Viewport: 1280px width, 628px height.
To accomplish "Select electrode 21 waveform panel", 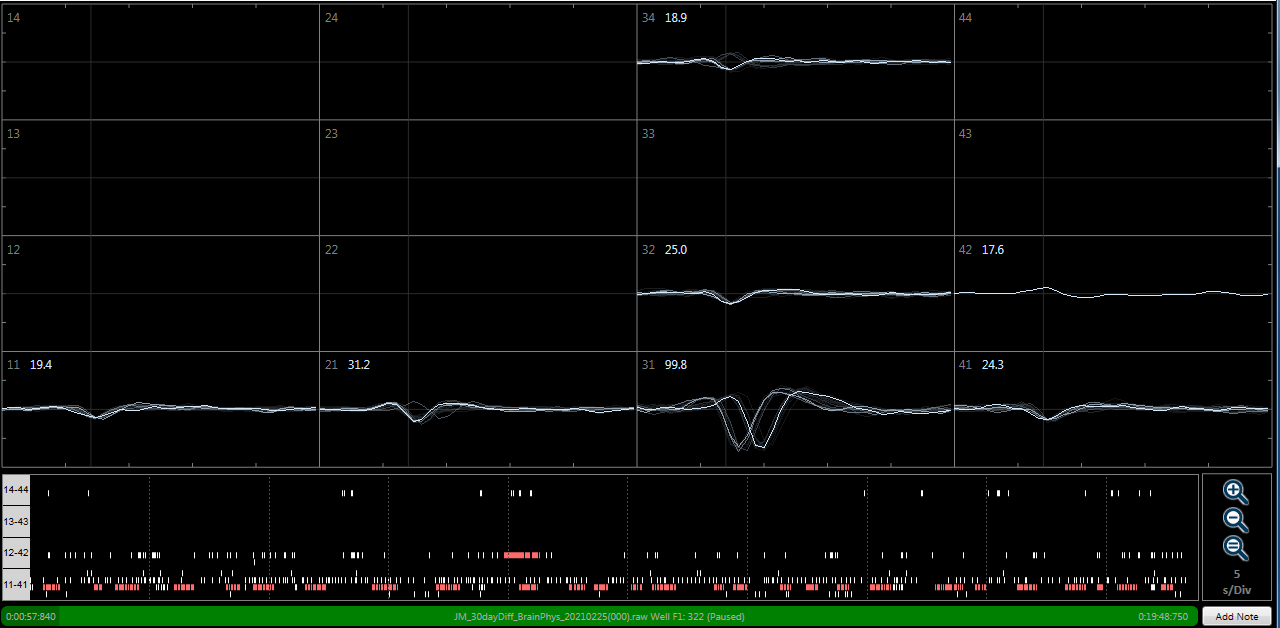I will click(x=478, y=409).
